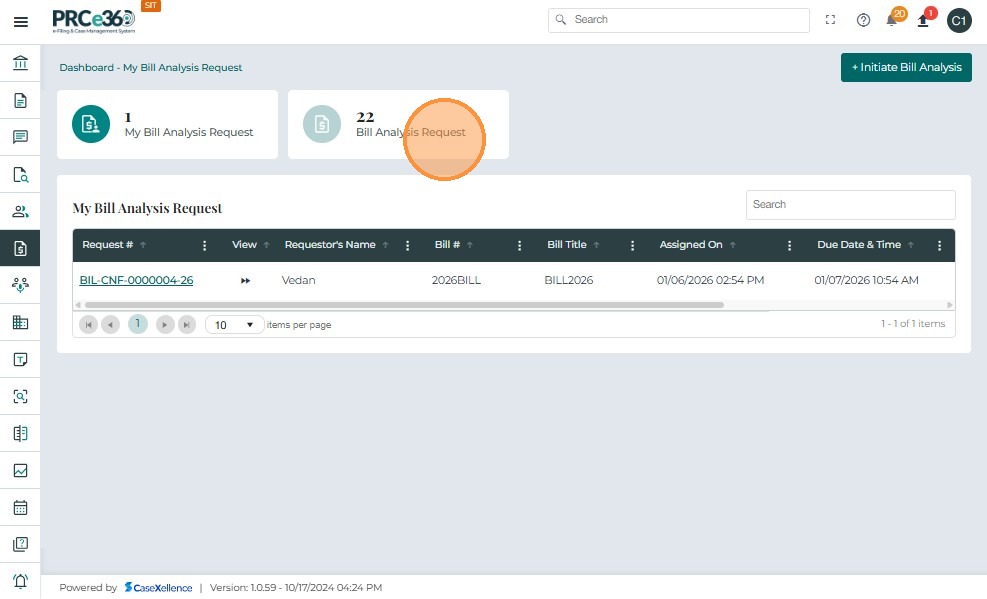Open notifications bell with 20 badge
987x599 pixels.
(893, 19)
